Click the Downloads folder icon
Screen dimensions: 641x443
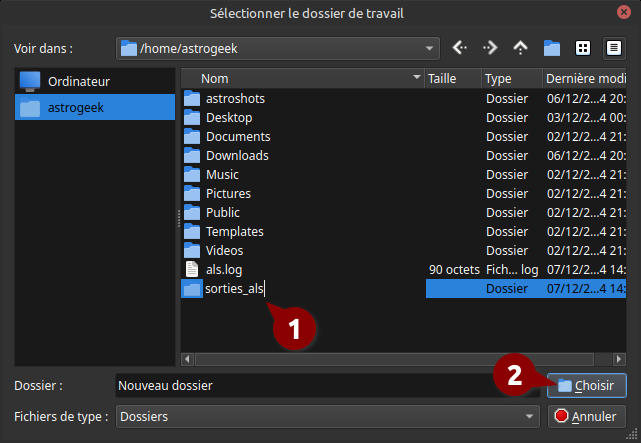192,156
